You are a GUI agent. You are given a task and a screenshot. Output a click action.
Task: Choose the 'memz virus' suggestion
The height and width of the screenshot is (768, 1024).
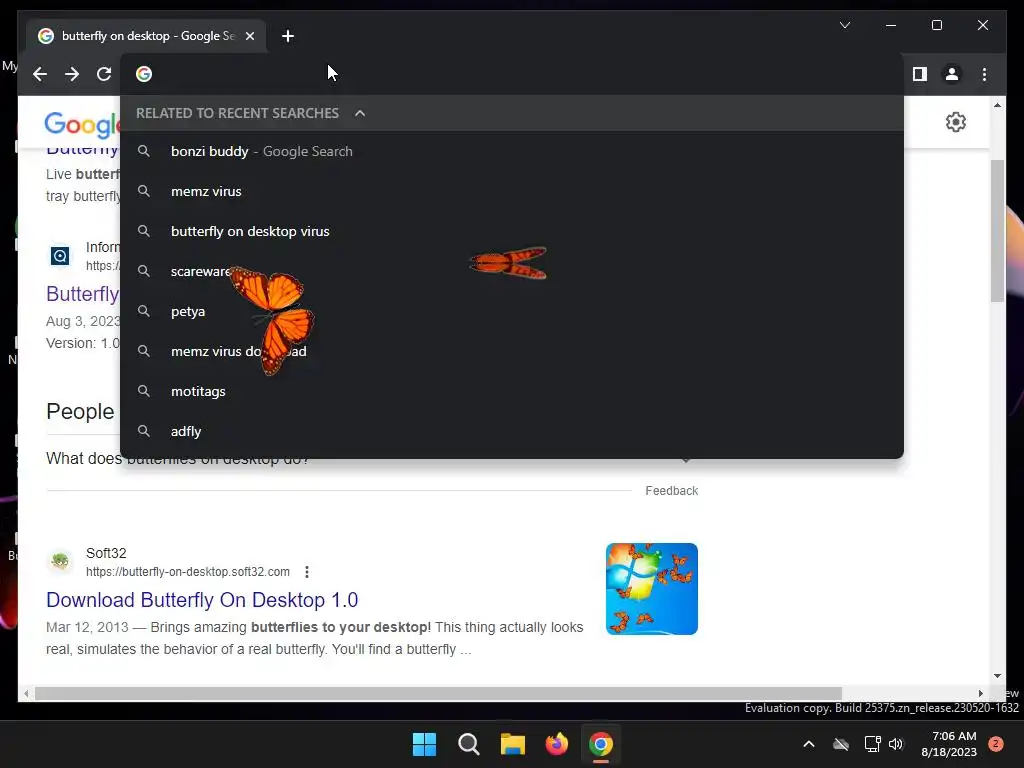tap(512, 191)
